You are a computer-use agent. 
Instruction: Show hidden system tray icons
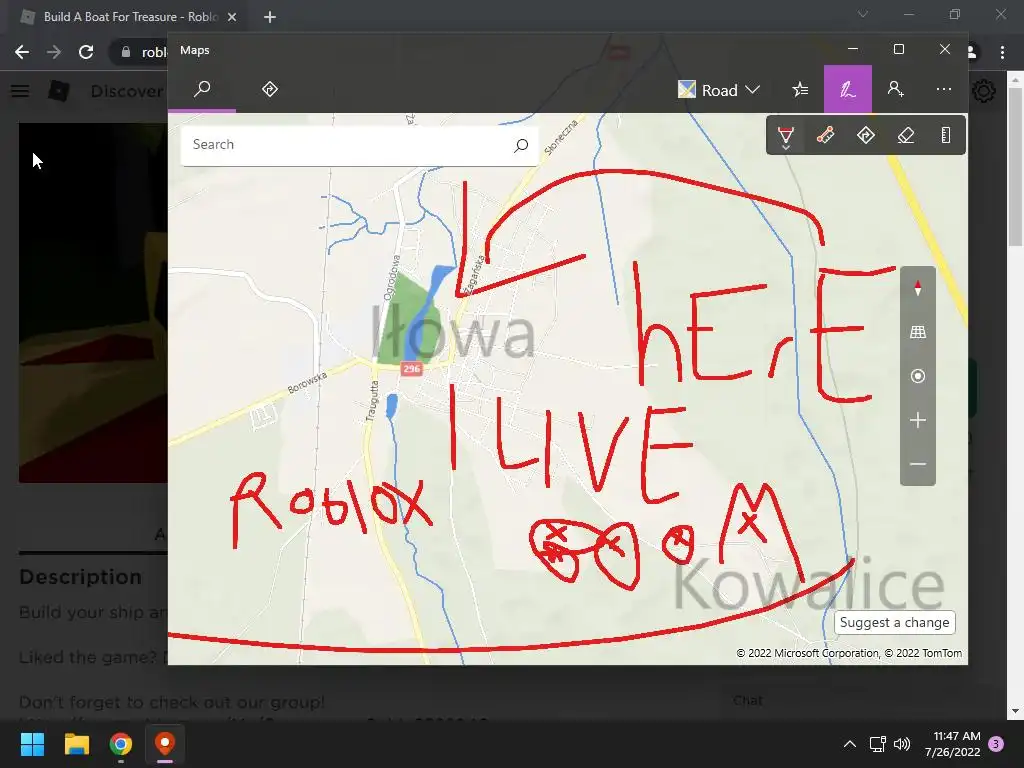tap(850, 744)
